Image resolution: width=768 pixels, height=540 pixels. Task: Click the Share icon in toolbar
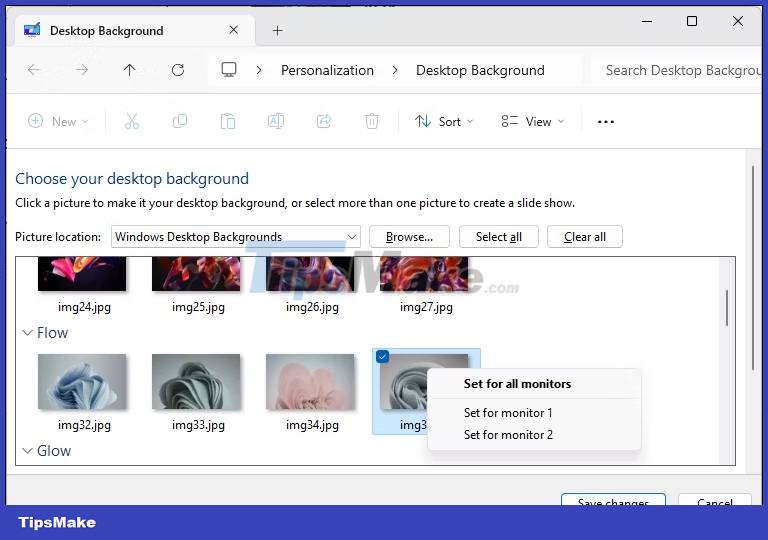[324, 121]
